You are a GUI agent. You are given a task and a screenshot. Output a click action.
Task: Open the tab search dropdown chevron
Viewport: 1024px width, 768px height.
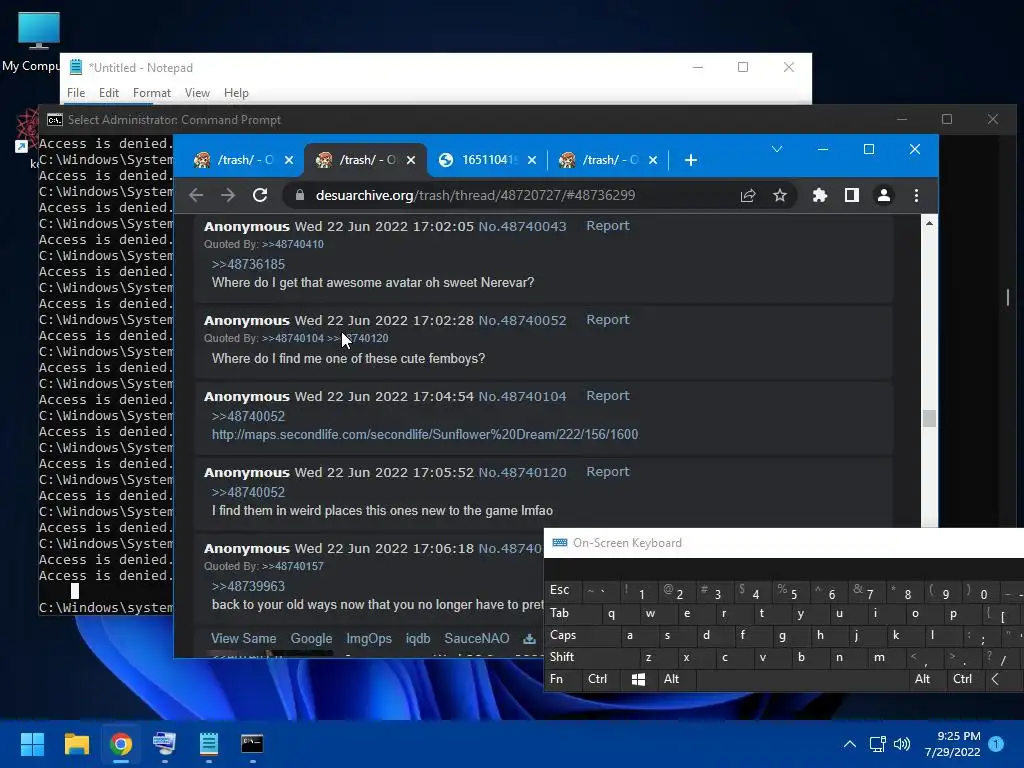[x=777, y=150]
